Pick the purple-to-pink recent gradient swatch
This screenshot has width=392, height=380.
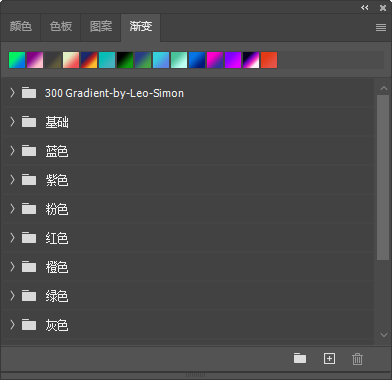coord(35,60)
